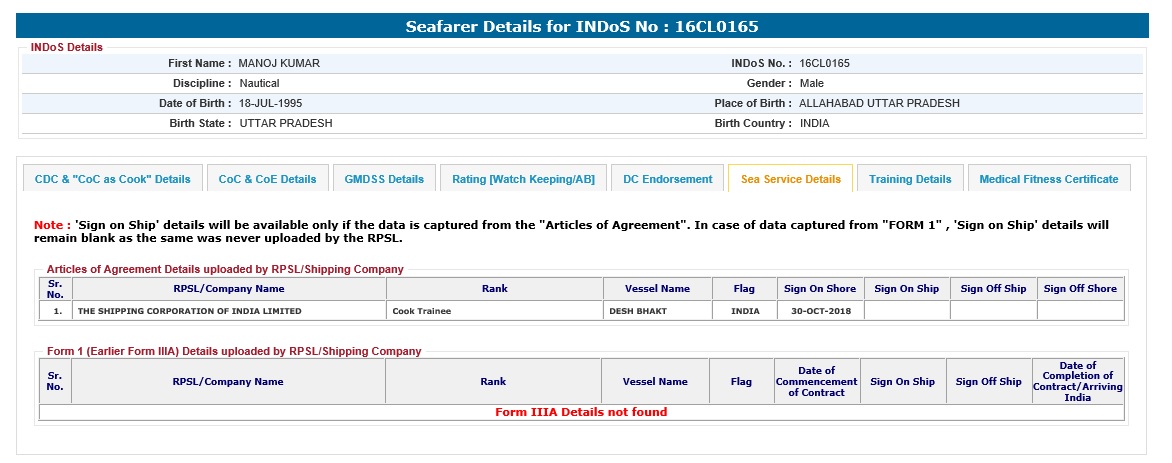The height and width of the screenshot is (463, 1172).
Task: View Medical Fitness Certificate tab
Action: pos(1048,179)
